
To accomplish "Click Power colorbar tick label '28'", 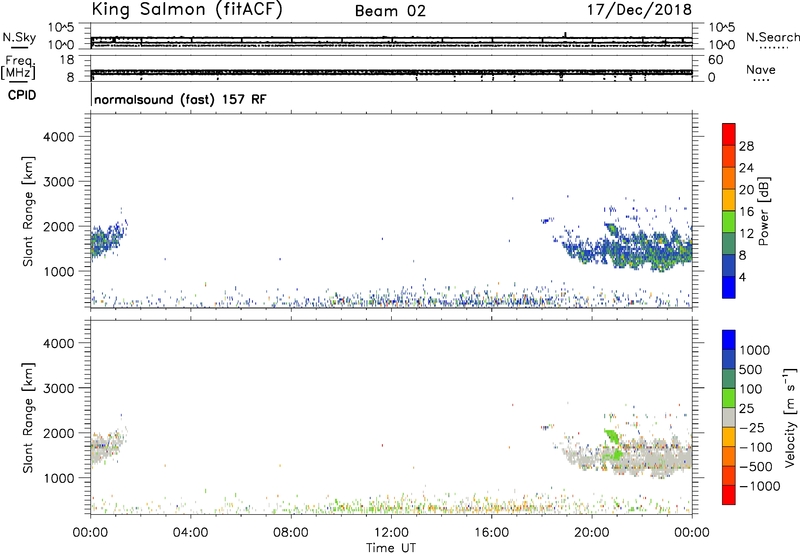I will tap(746, 146).
